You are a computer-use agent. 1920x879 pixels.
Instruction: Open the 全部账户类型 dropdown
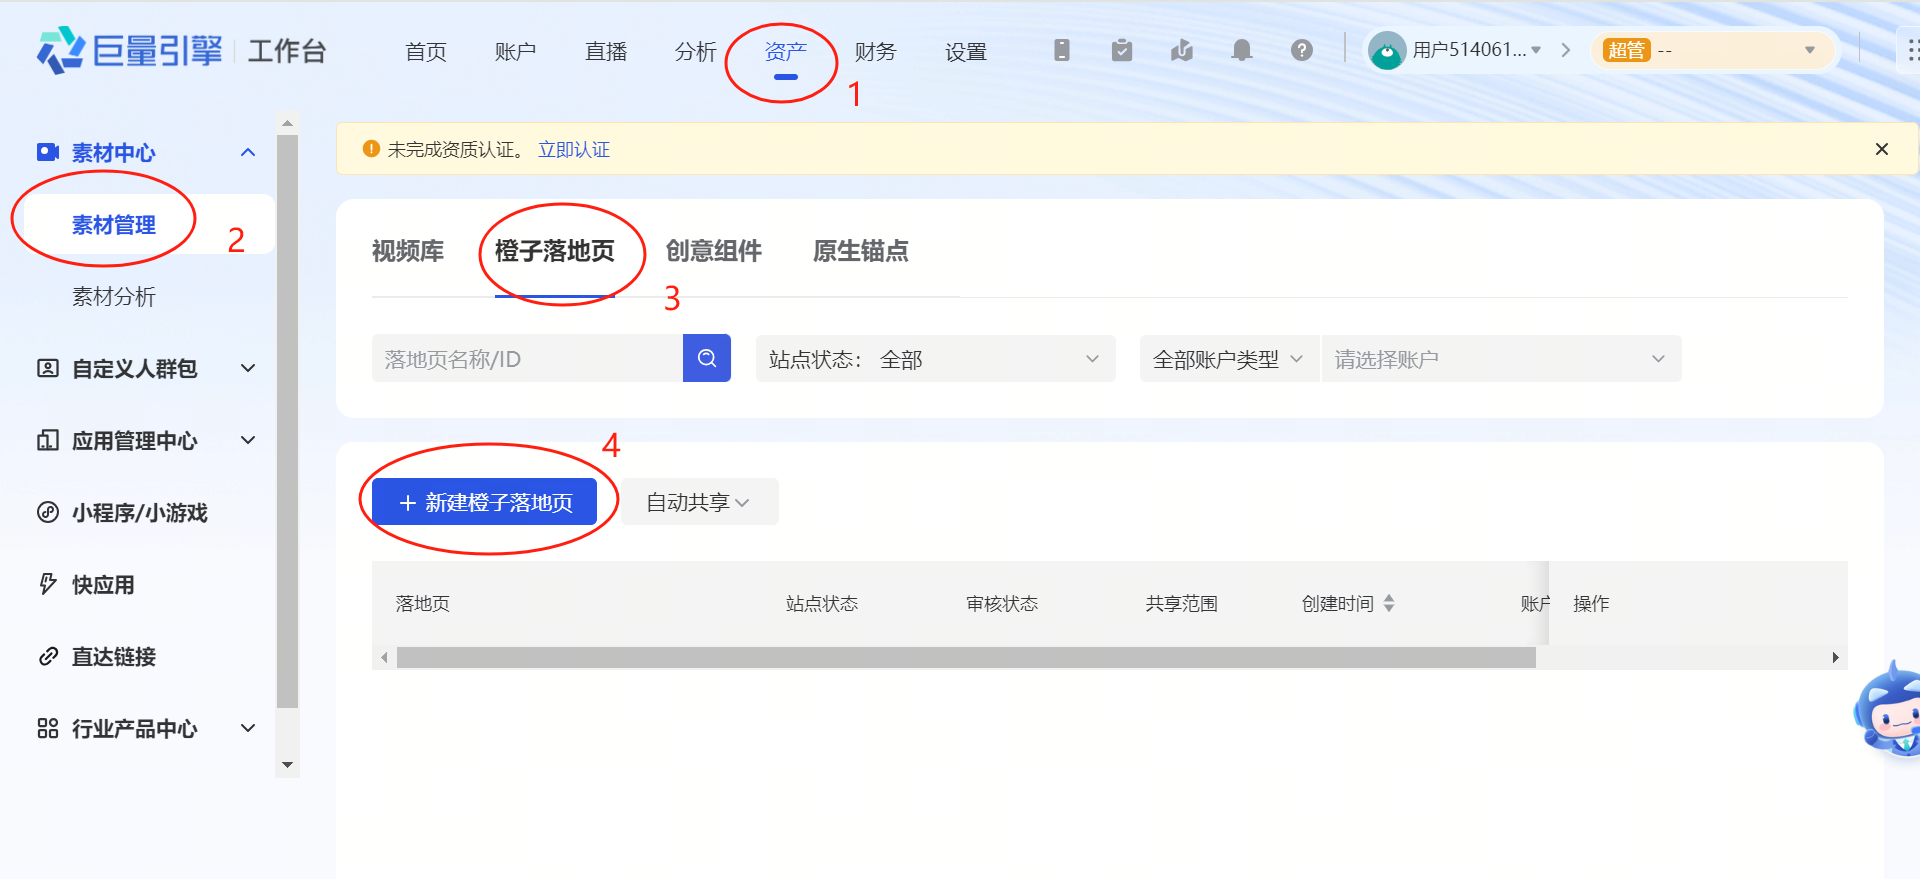click(x=1228, y=359)
